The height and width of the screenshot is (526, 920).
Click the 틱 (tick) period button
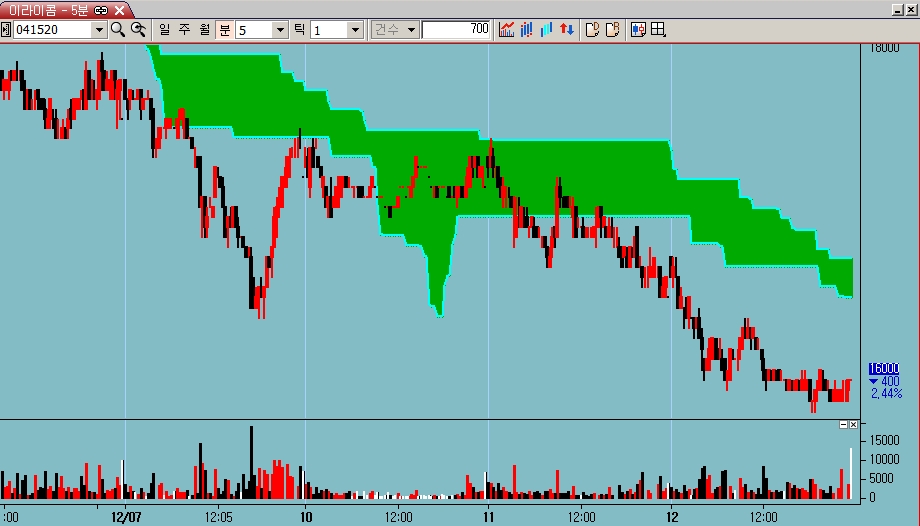298,29
